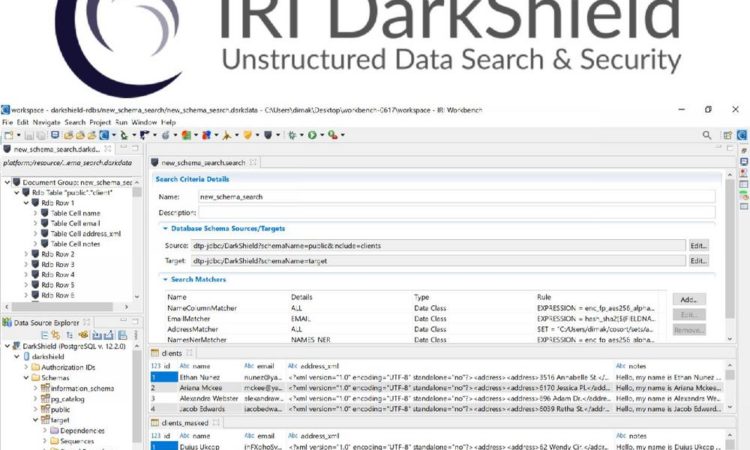Collapse Rdb Row 1 tree node
The height and width of the screenshot is (450, 750).
26,203
